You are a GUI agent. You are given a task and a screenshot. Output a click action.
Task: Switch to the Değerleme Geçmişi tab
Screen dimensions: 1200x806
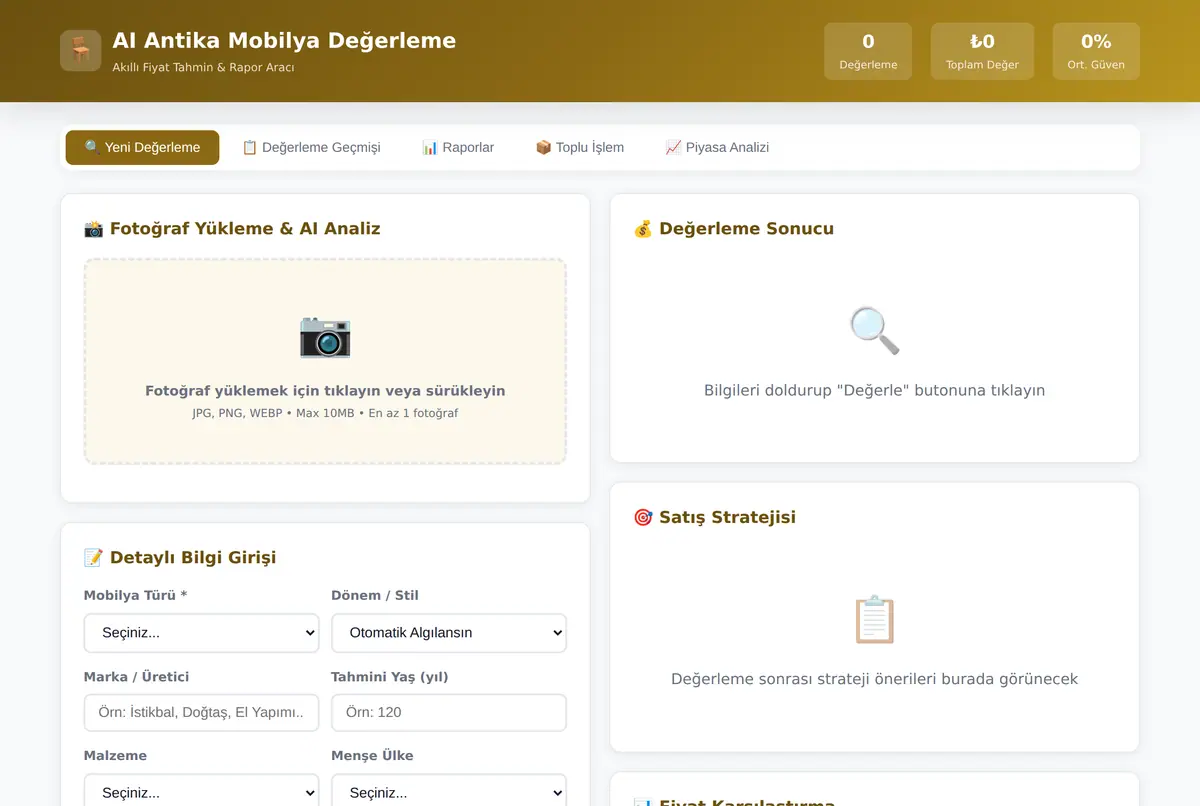tap(311, 147)
